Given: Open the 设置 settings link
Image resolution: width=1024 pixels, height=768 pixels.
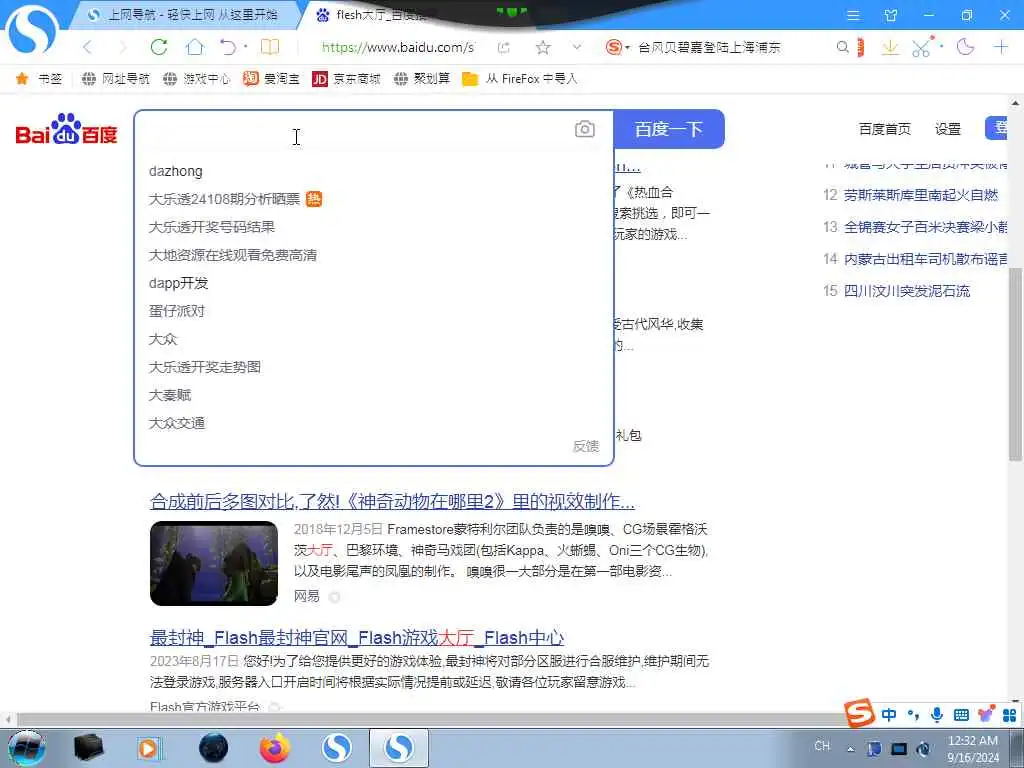Looking at the screenshot, I should (x=948, y=129).
